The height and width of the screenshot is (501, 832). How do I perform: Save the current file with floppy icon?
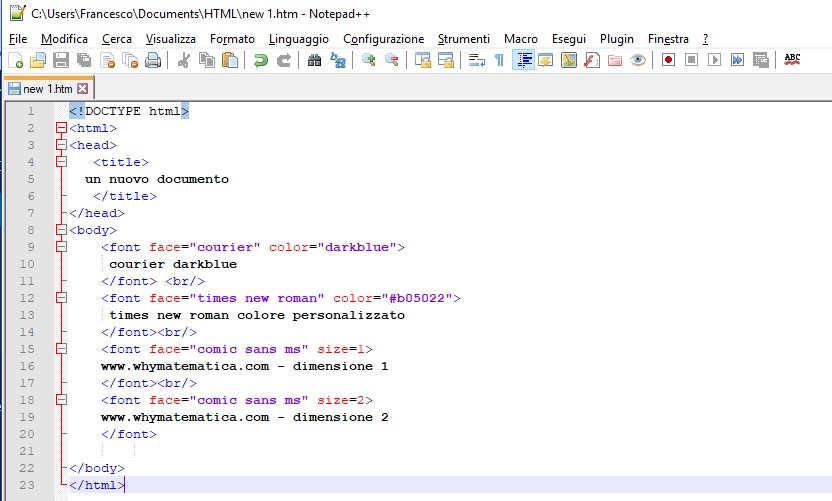[x=61, y=60]
